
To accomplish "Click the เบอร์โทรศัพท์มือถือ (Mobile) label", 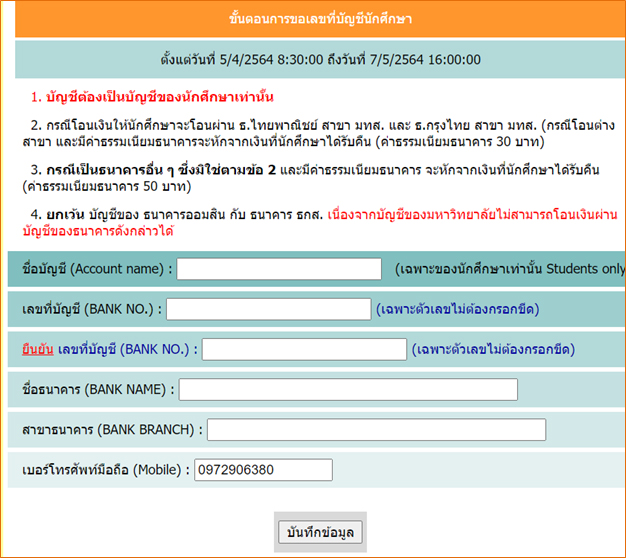I will (104, 469).
